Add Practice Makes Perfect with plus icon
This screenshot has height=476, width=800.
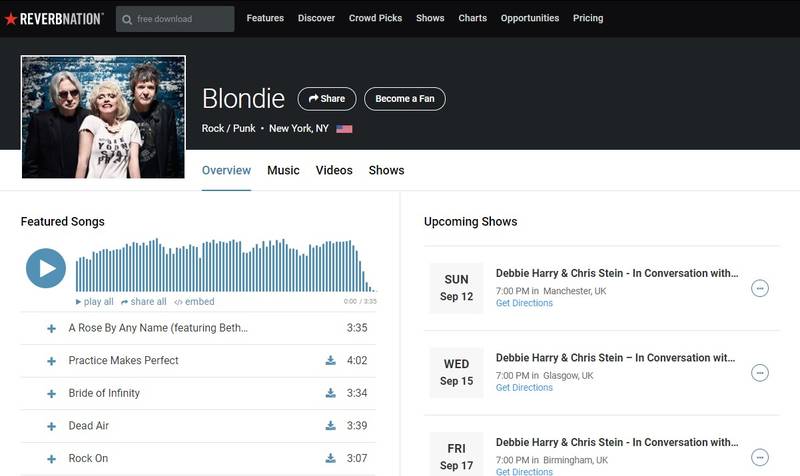click(52, 361)
